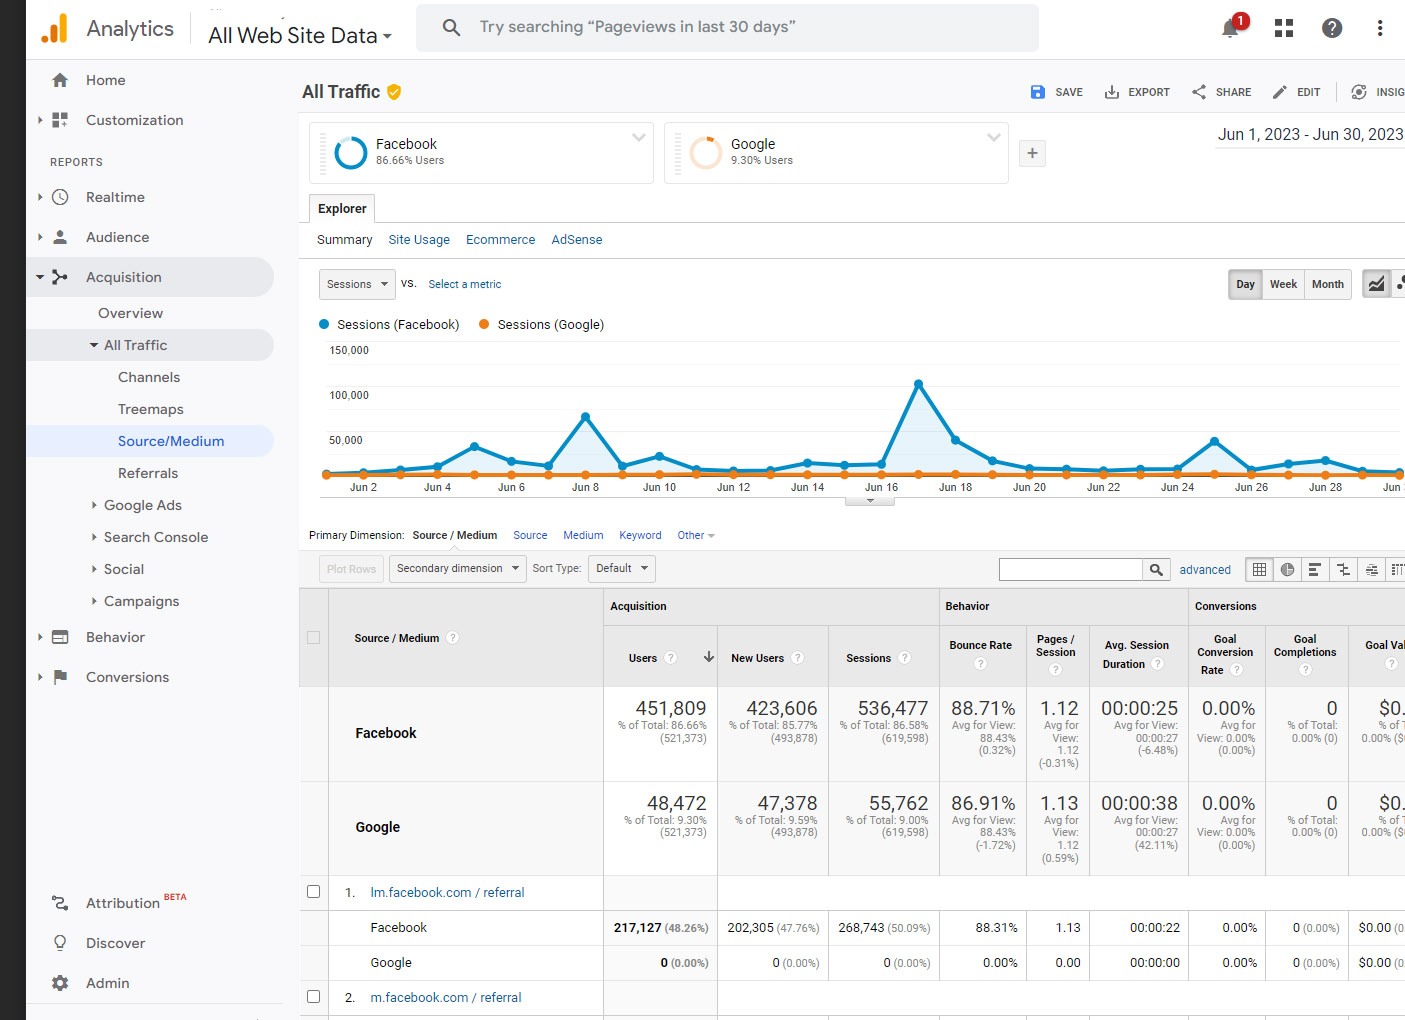The width and height of the screenshot is (1405, 1020).
Task: Open the Sessions metric dropdown
Action: [x=357, y=284]
